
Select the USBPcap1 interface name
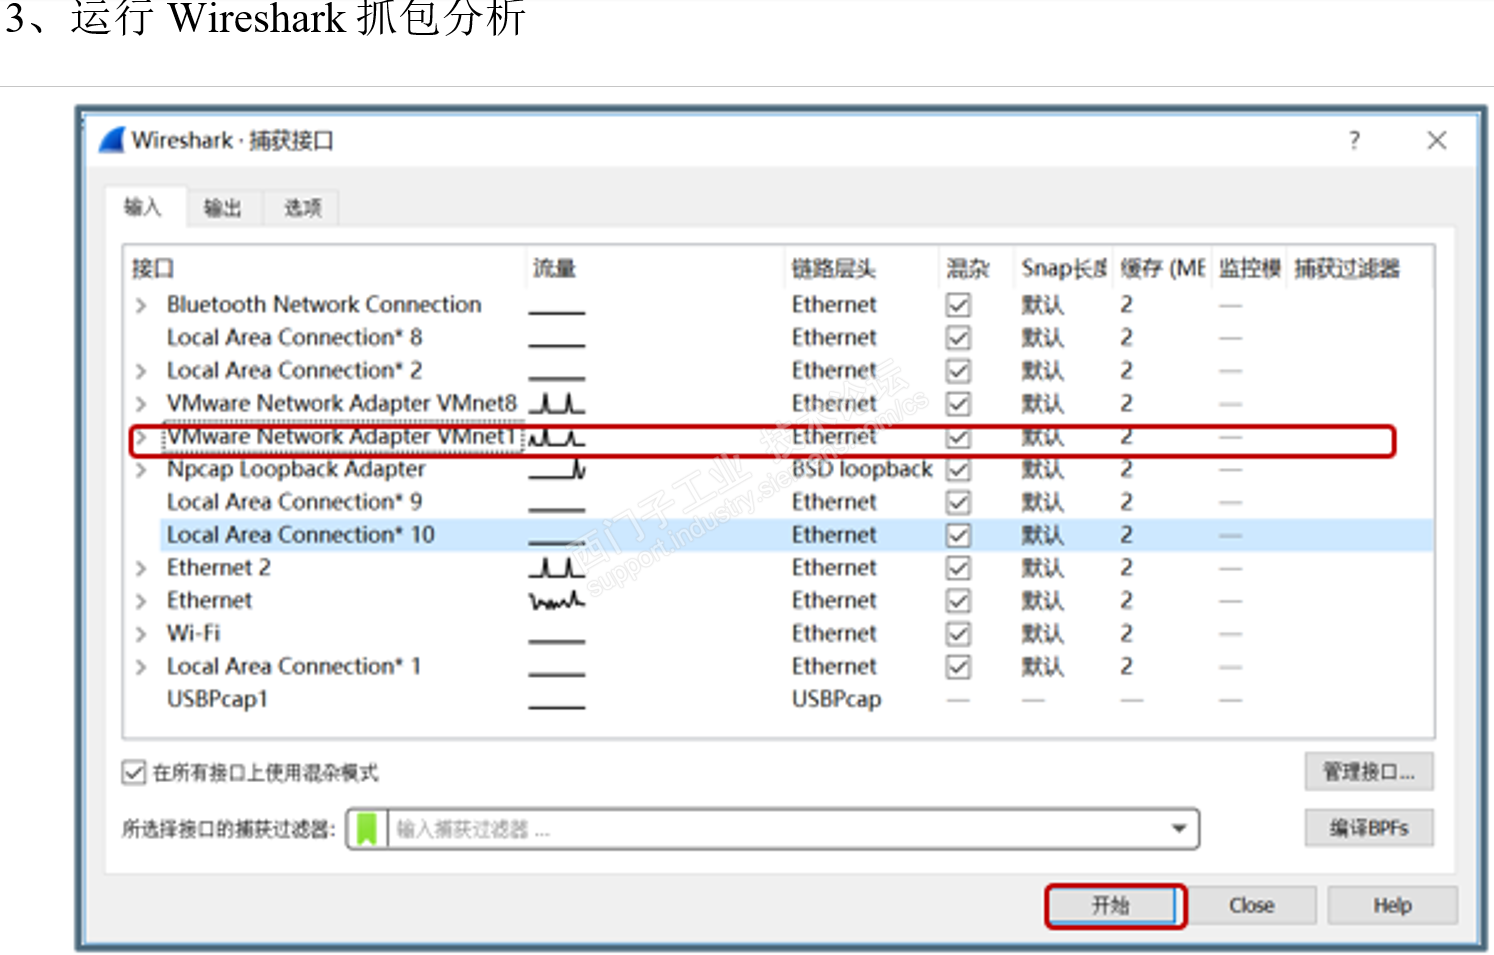pos(217,700)
